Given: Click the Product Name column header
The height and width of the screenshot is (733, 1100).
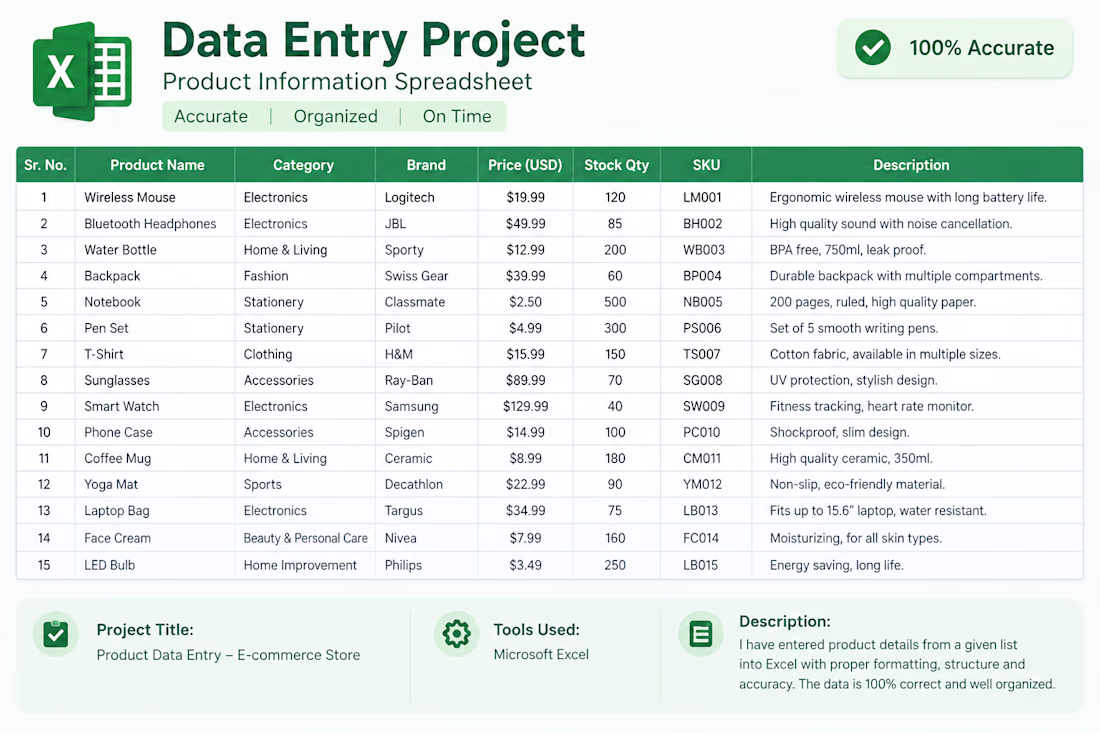Looking at the screenshot, I should point(155,165).
